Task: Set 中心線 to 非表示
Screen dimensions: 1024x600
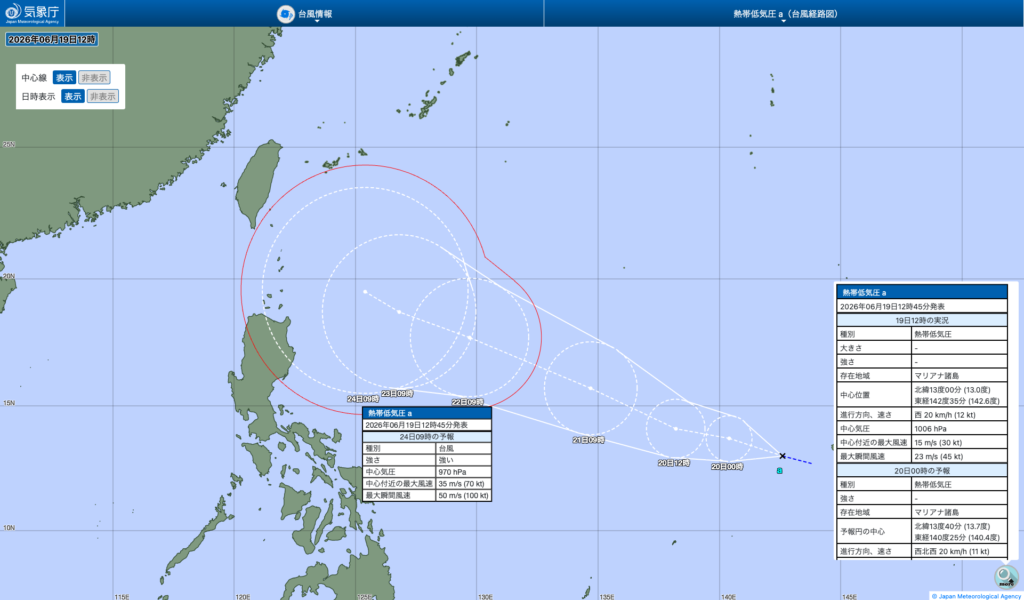Action: point(94,78)
